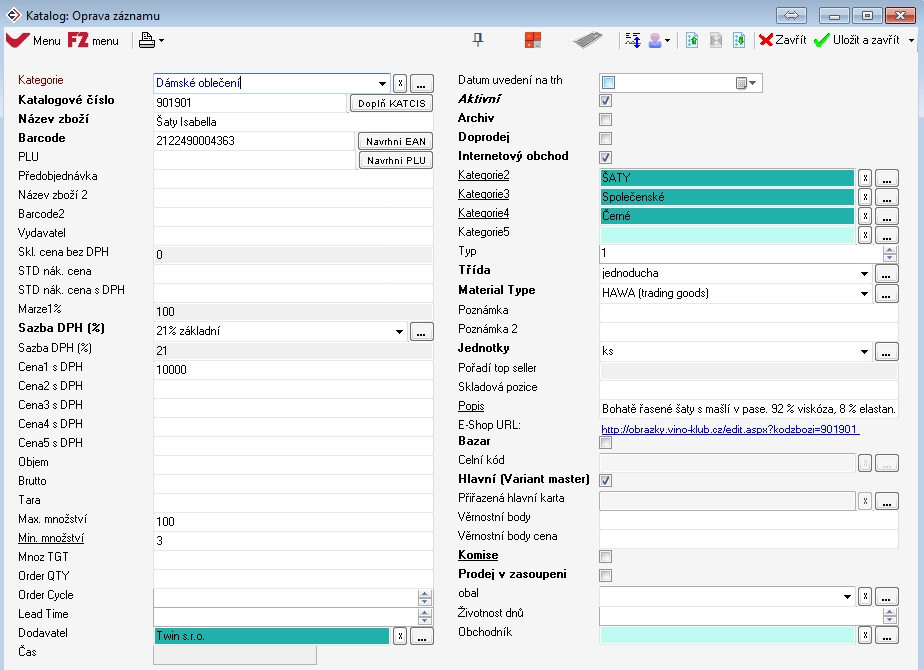Open Jednotky browse button (...)

[x=887, y=352]
